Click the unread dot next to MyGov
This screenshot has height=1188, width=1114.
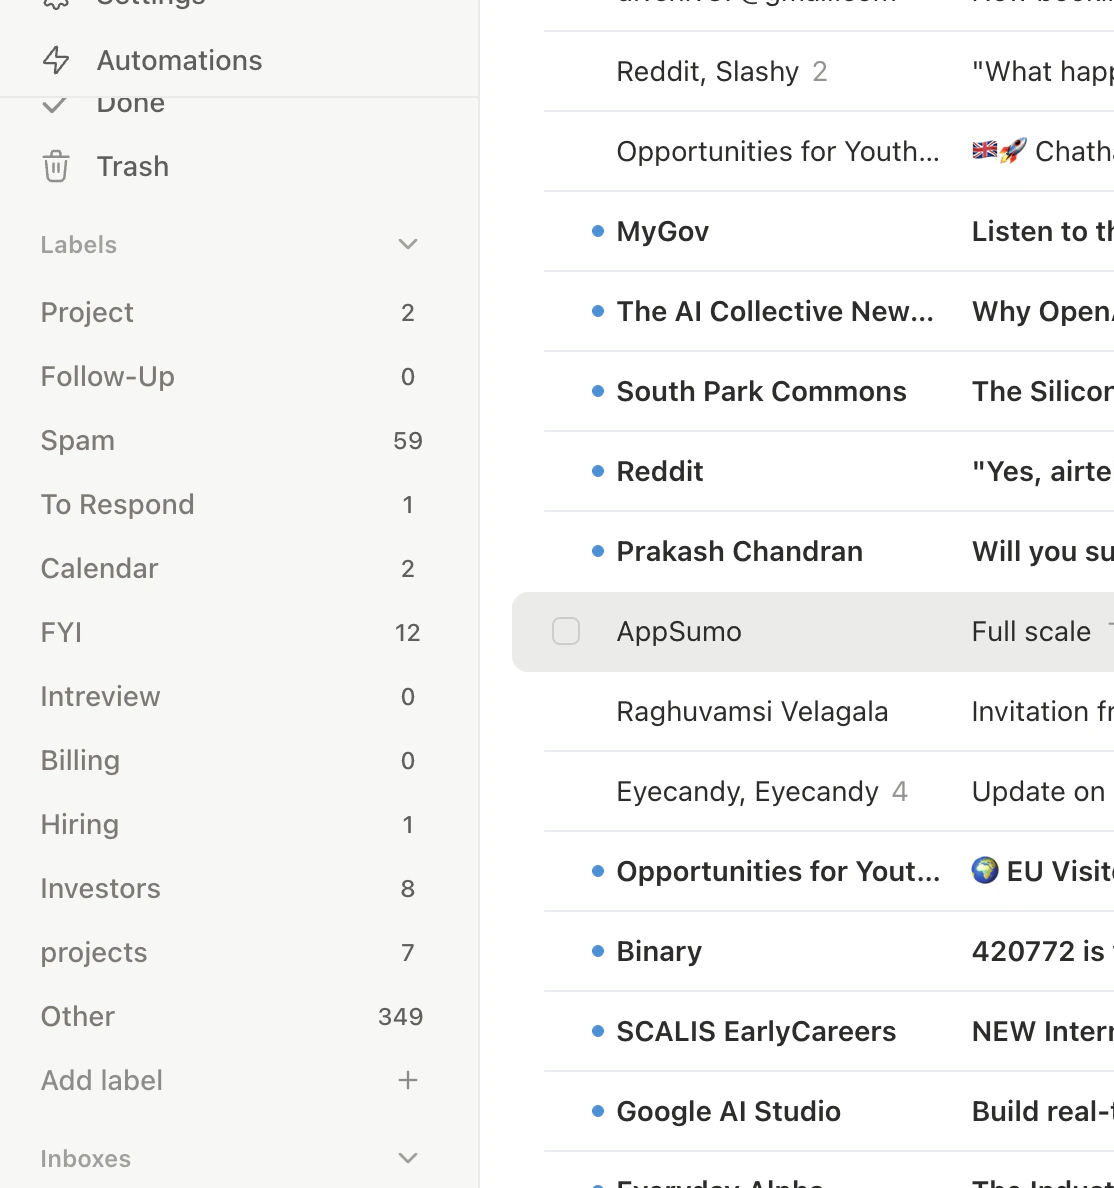(x=597, y=230)
